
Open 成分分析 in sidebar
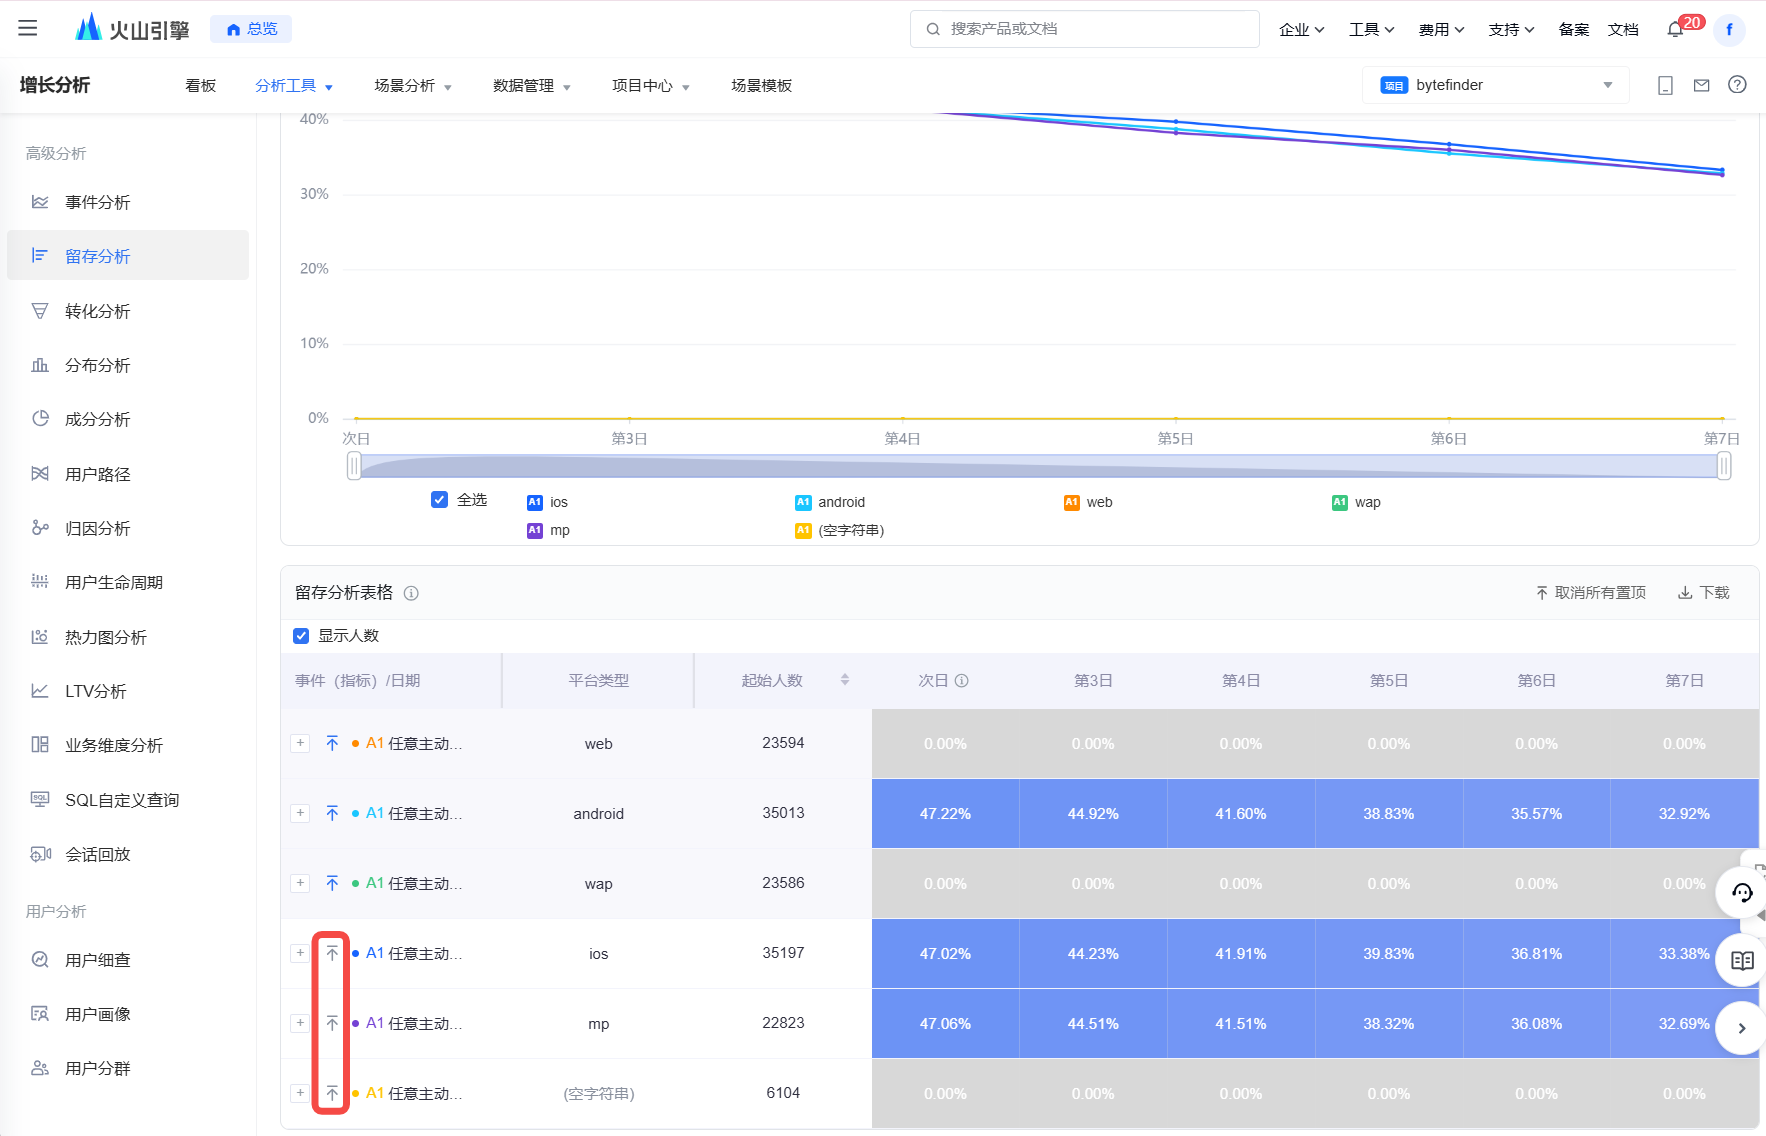click(x=128, y=419)
